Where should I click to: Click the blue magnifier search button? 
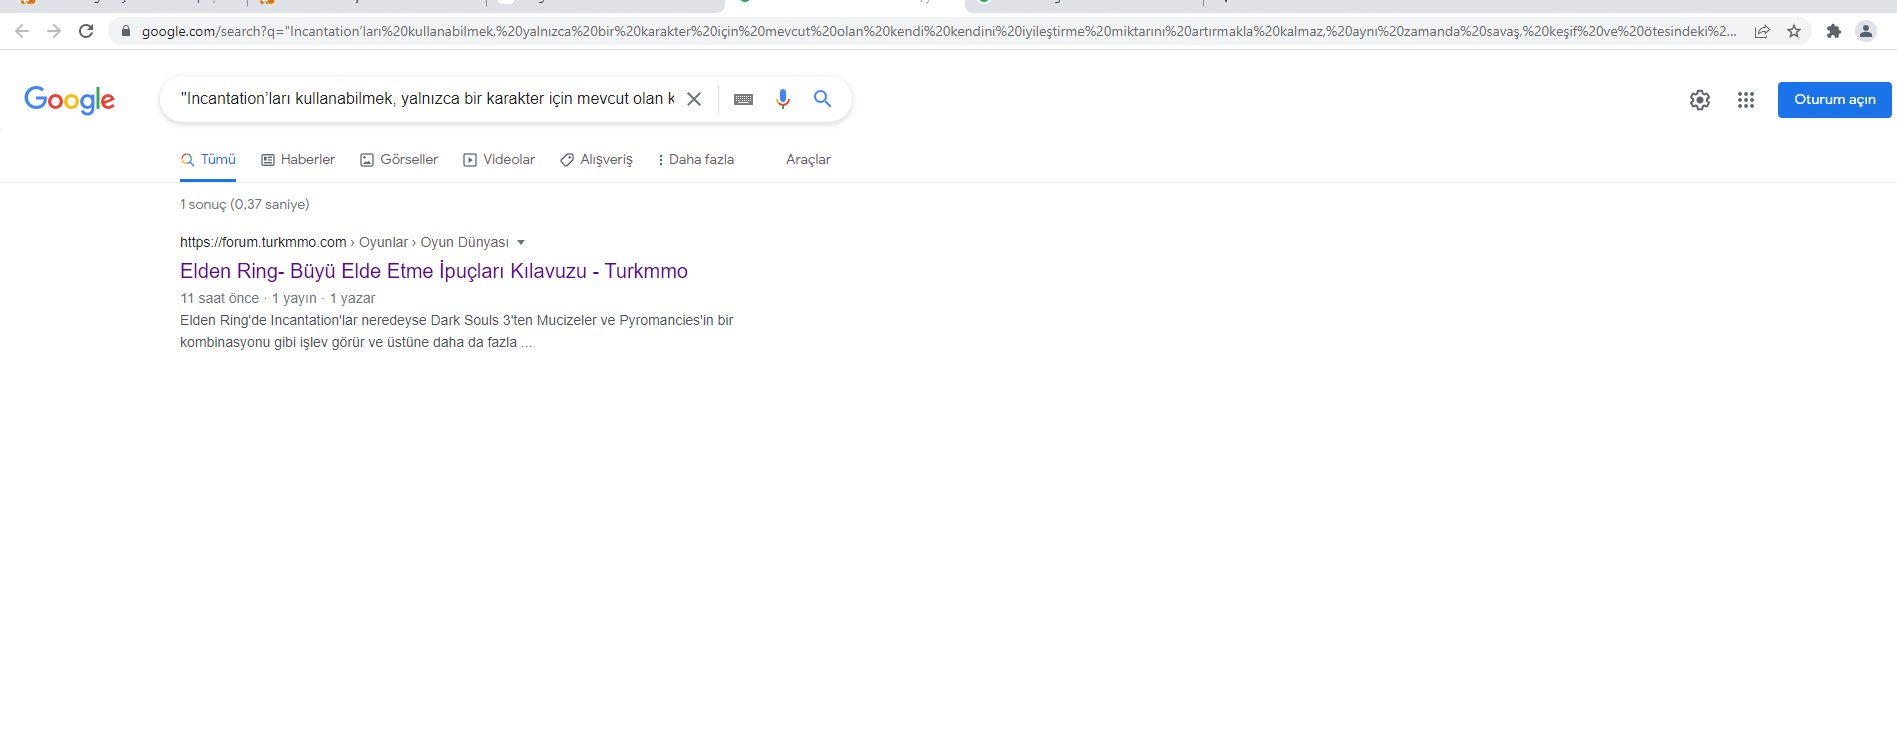(x=822, y=99)
